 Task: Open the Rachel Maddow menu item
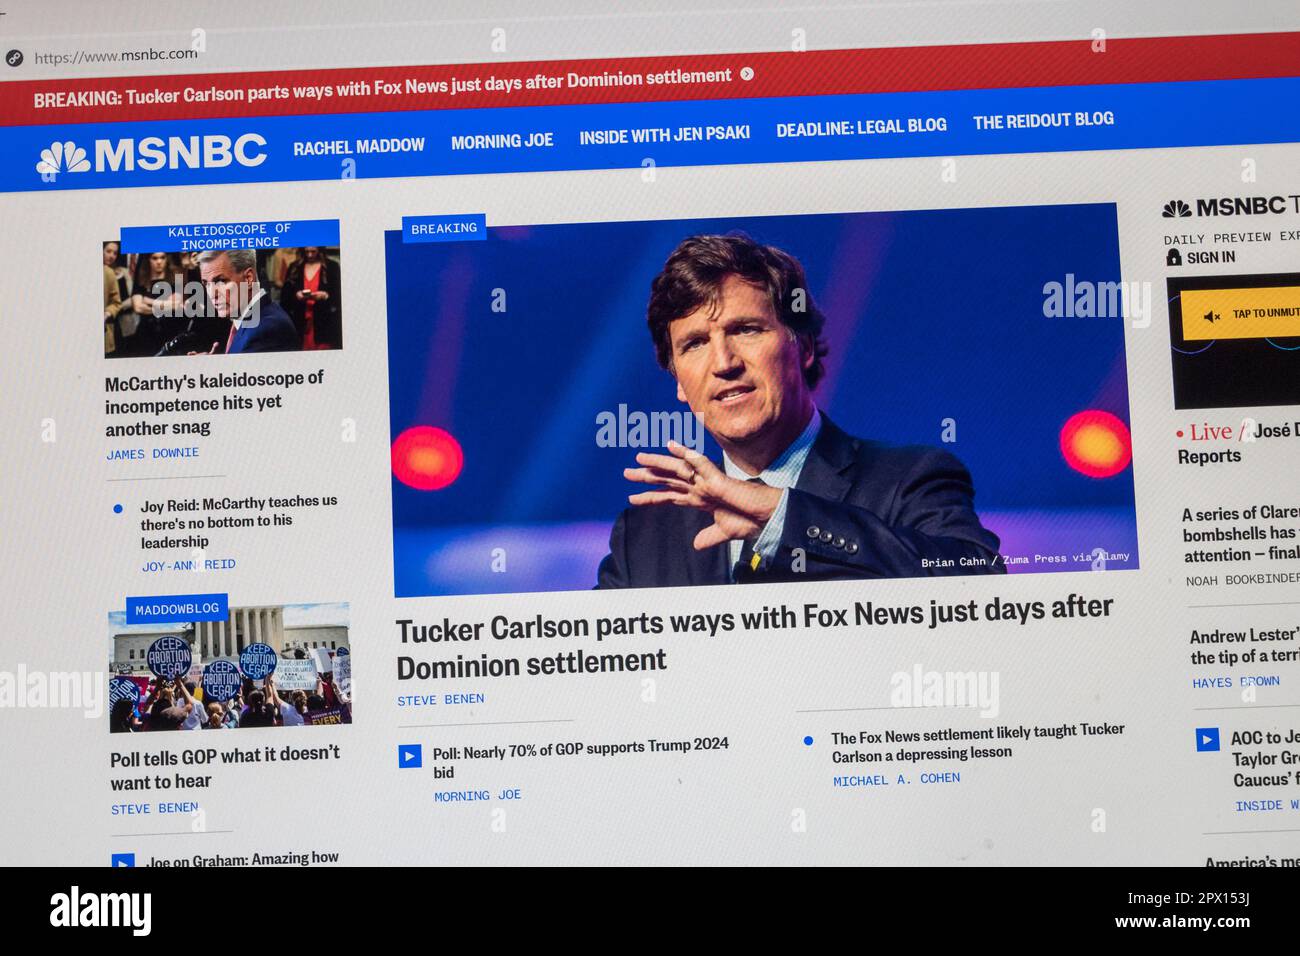click(x=359, y=146)
